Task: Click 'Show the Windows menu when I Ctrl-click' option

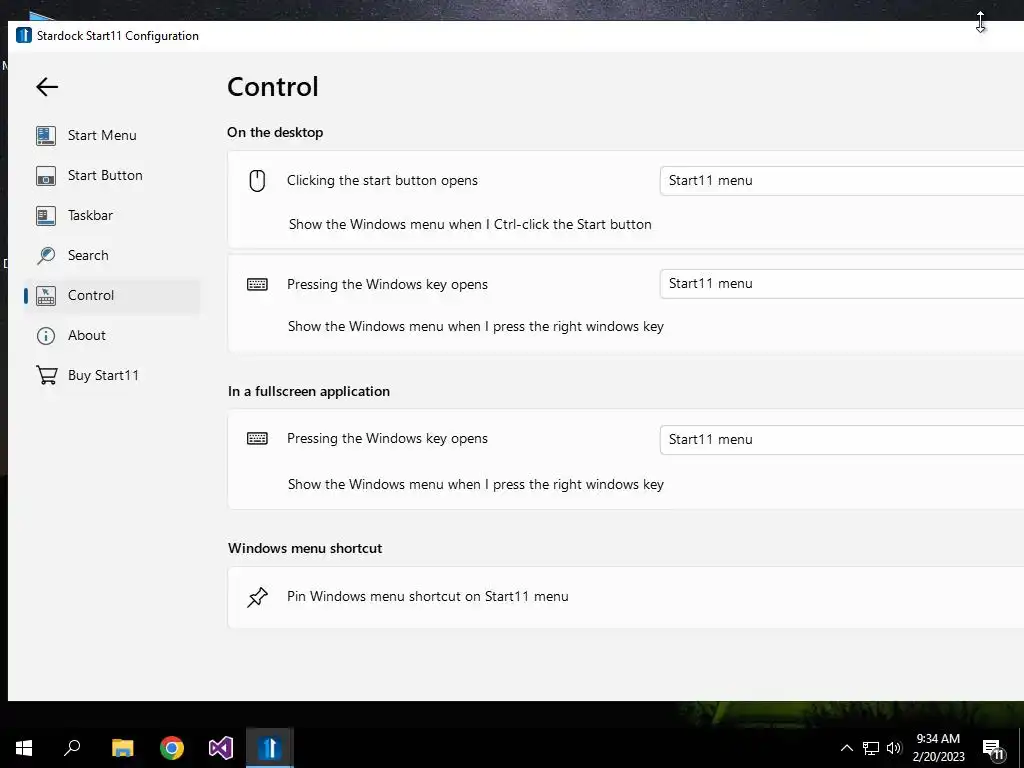Action: (470, 224)
